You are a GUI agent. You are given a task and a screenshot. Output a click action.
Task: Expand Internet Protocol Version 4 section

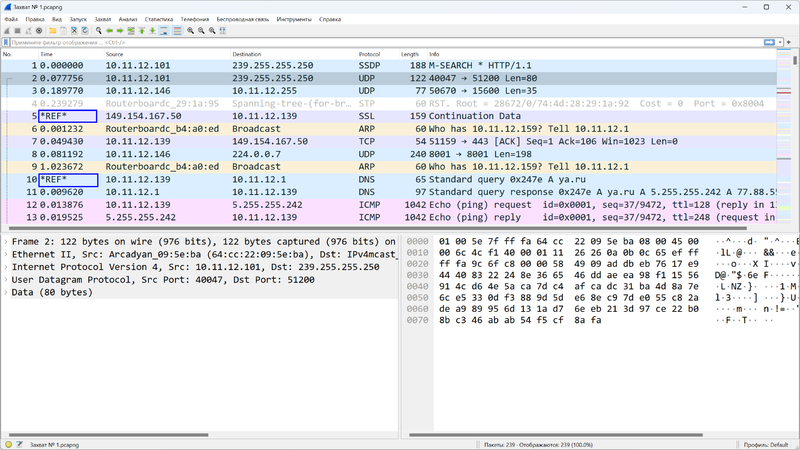pos(6,267)
